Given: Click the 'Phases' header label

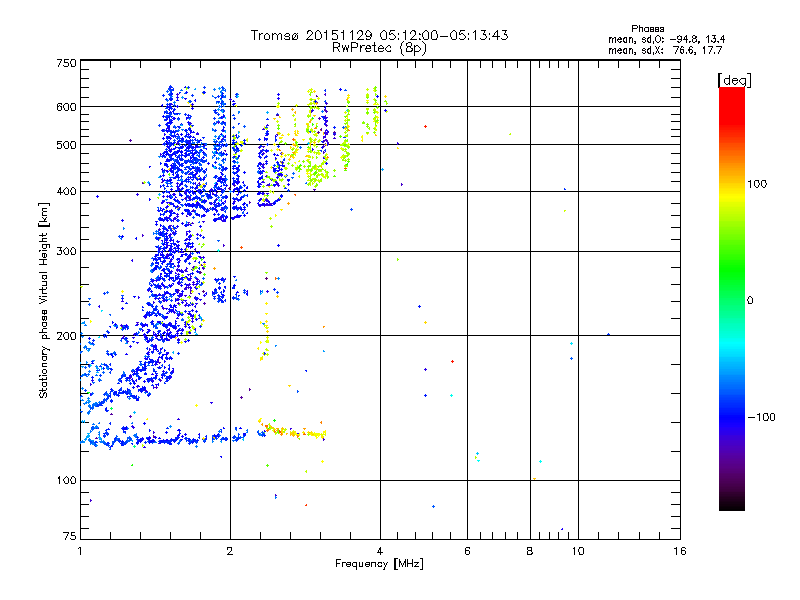Looking at the screenshot, I should click(647, 29).
